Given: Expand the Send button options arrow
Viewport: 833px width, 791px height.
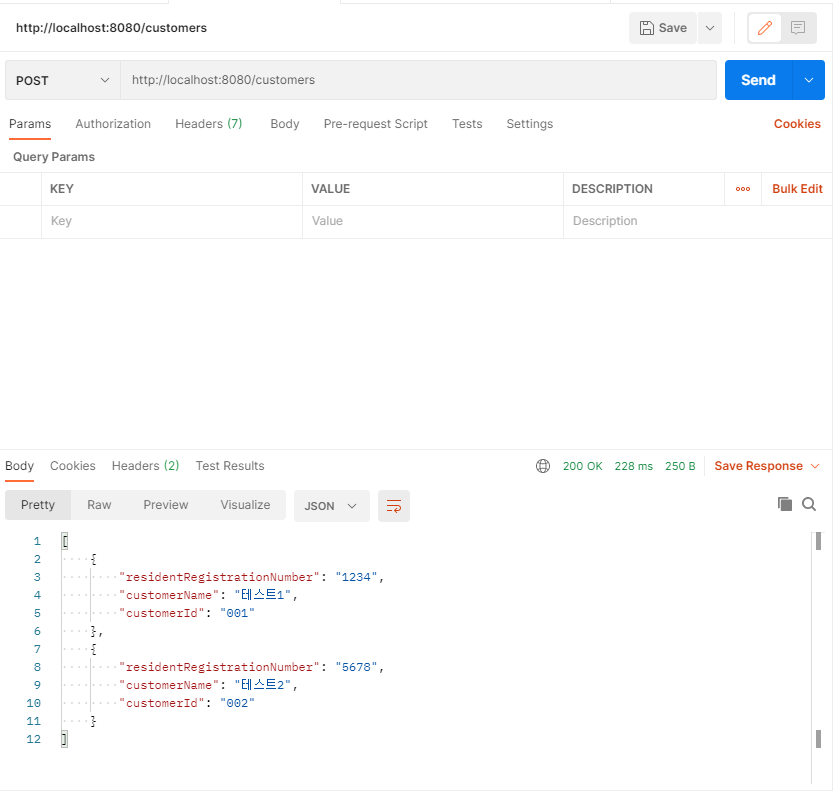Looking at the screenshot, I should point(809,80).
